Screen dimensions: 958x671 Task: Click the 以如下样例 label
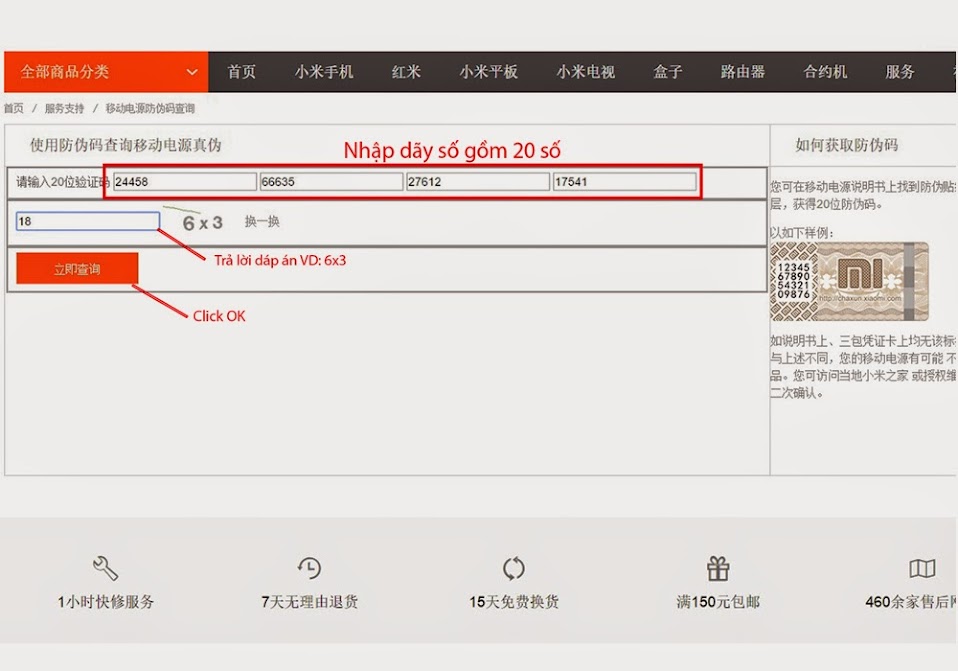[x=802, y=233]
